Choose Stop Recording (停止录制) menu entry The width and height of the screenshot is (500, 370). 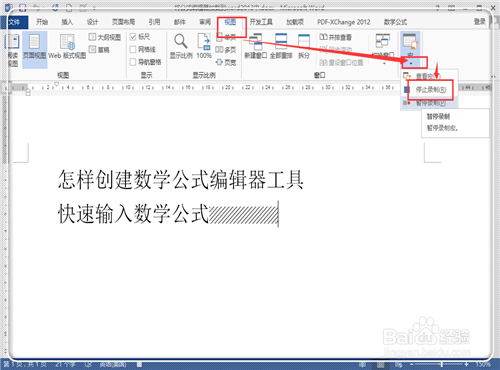(429, 90)
